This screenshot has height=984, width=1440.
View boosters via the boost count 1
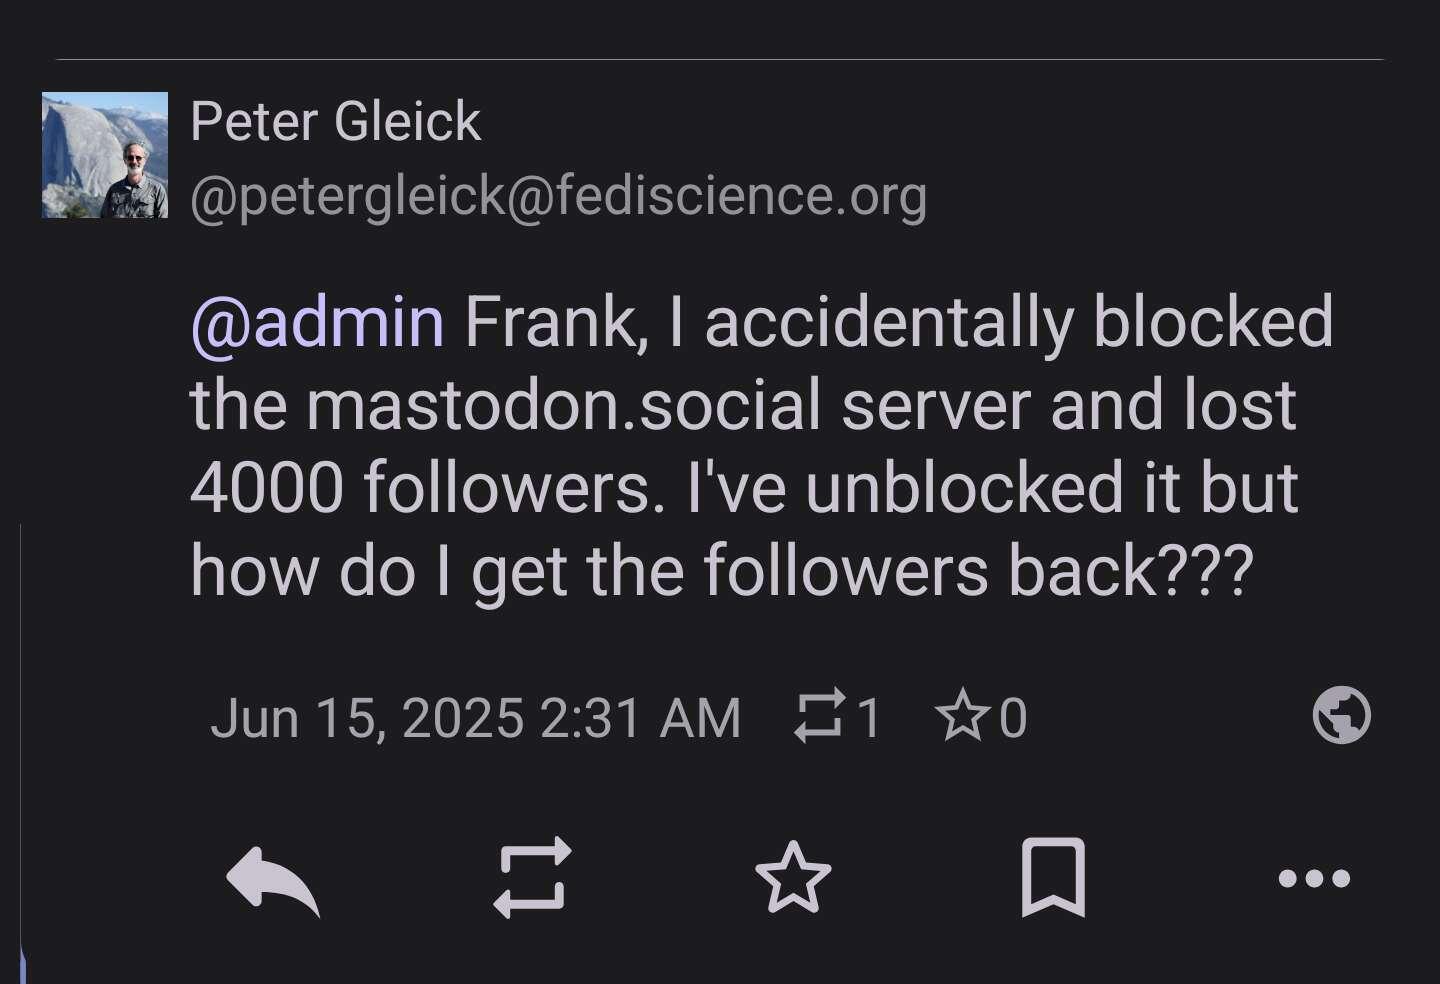(x=868, y=718)
